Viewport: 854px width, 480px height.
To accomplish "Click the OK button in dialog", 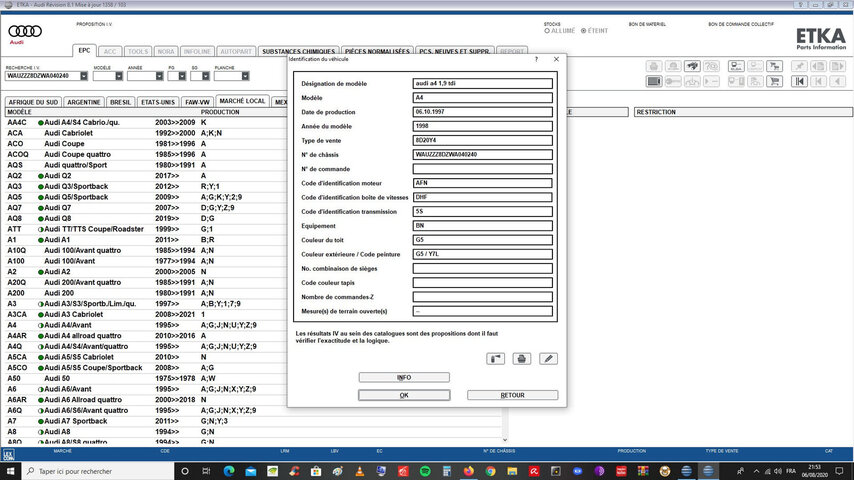I will pos(404,395).
